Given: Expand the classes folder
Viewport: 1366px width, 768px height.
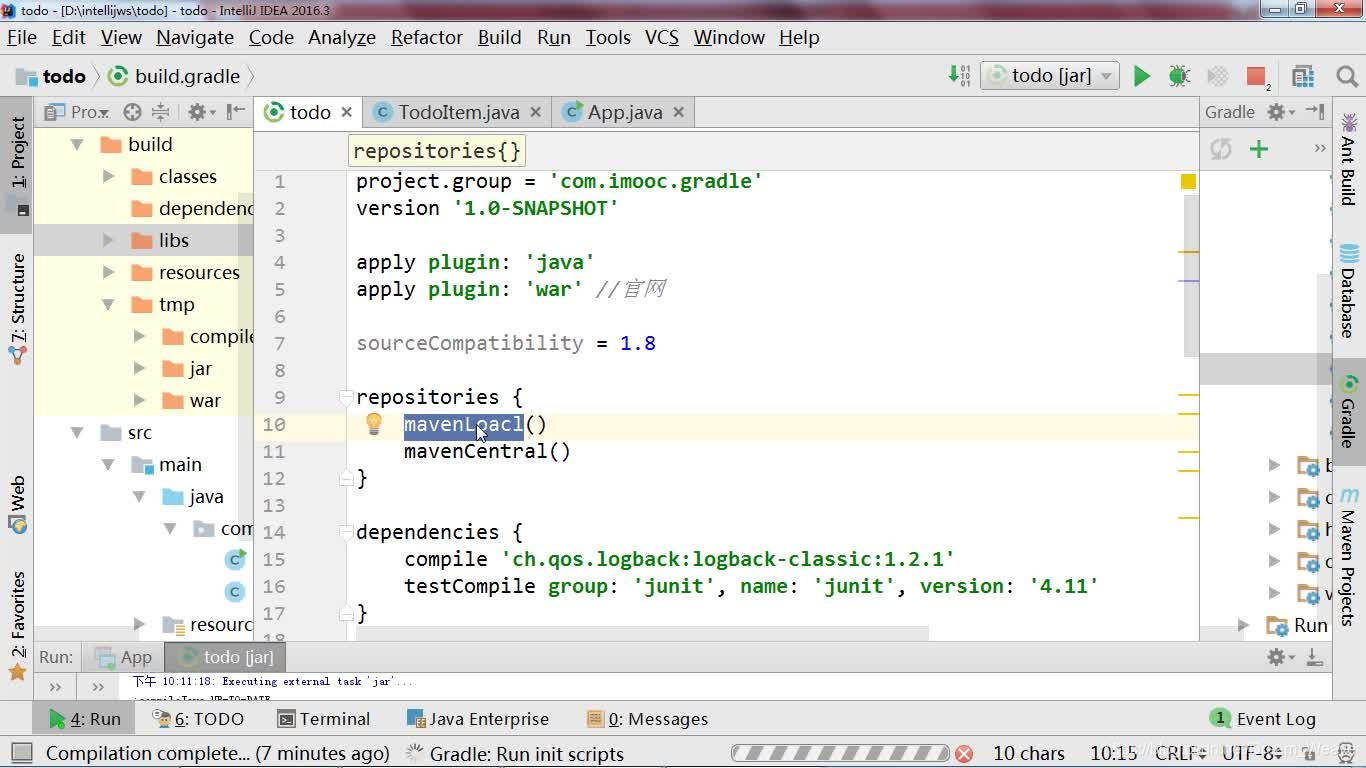Looking at the screenshot, I should click(x=108, y=177).
